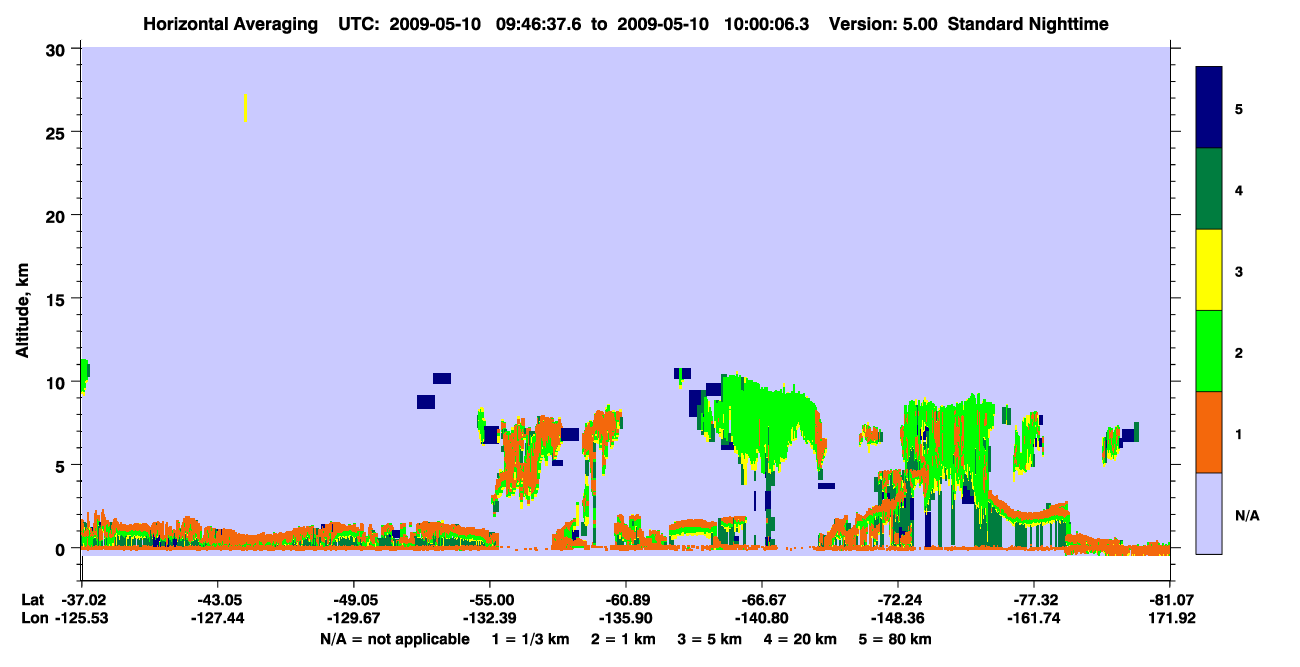Click the small green feature at 10 km on left edge
The height and width of the screenshot is (667, 1300).
click(85, 375)
